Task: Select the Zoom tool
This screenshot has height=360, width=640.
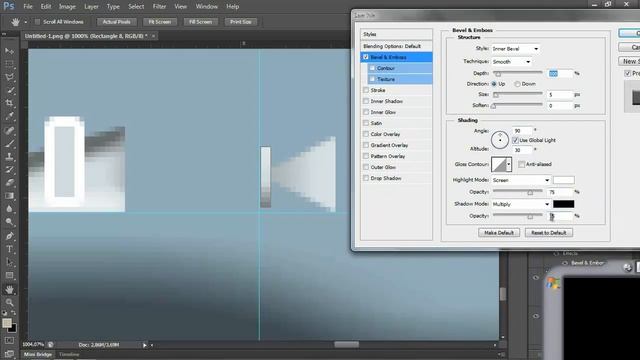Action: coord(9,302)
